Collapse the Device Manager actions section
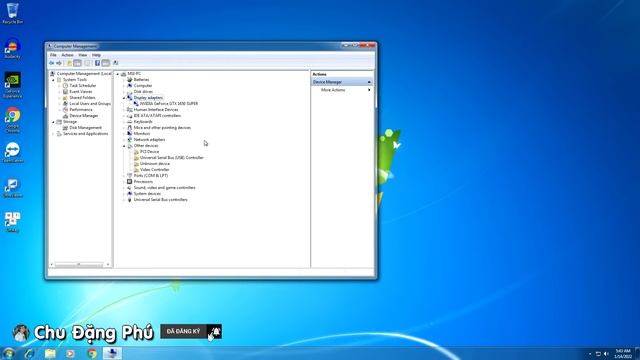 point(369,82)
